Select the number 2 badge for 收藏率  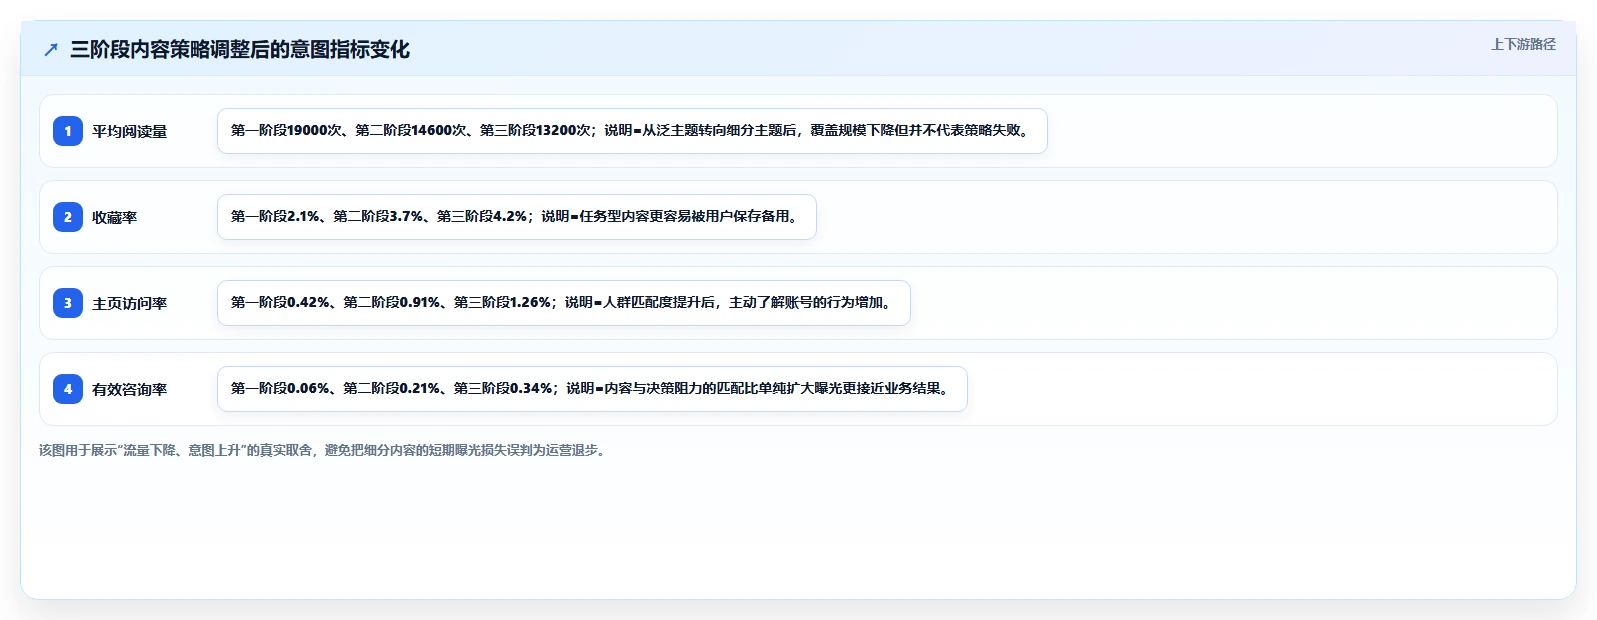coord(68,217)
